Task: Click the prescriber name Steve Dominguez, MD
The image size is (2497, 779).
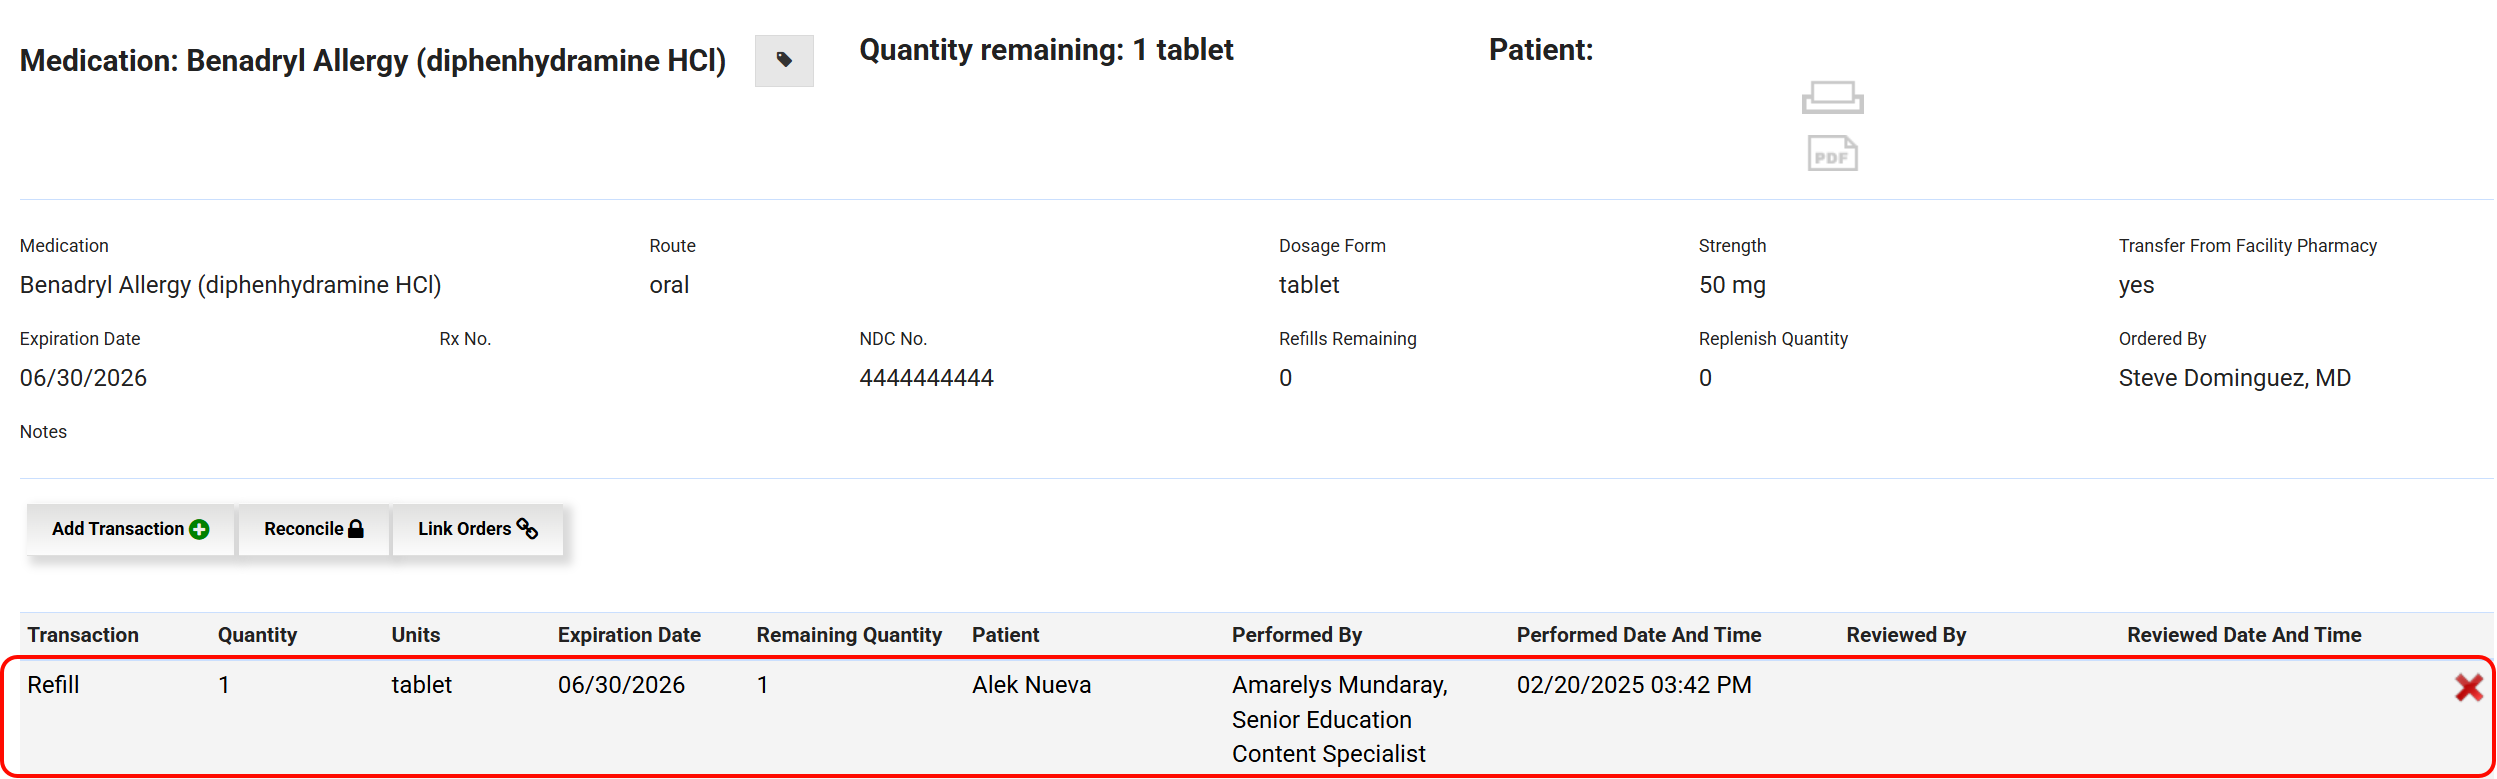Action: [x=2234, y=378]
